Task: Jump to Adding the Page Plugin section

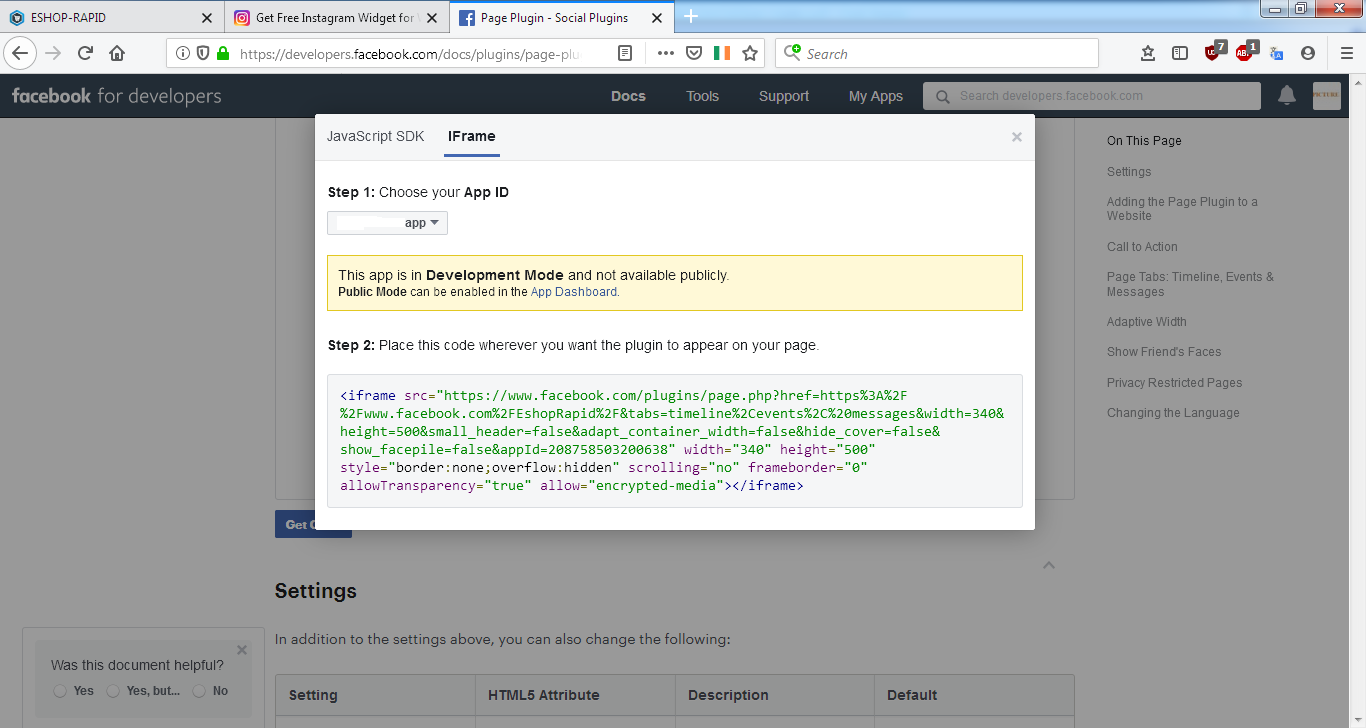Action: coord(1182,208)
